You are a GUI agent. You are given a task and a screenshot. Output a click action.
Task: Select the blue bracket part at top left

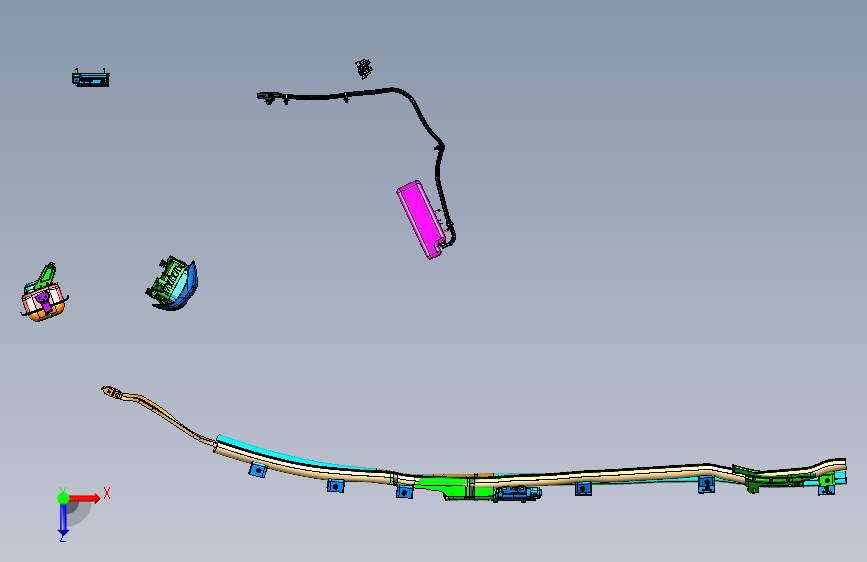coord(91,78)
